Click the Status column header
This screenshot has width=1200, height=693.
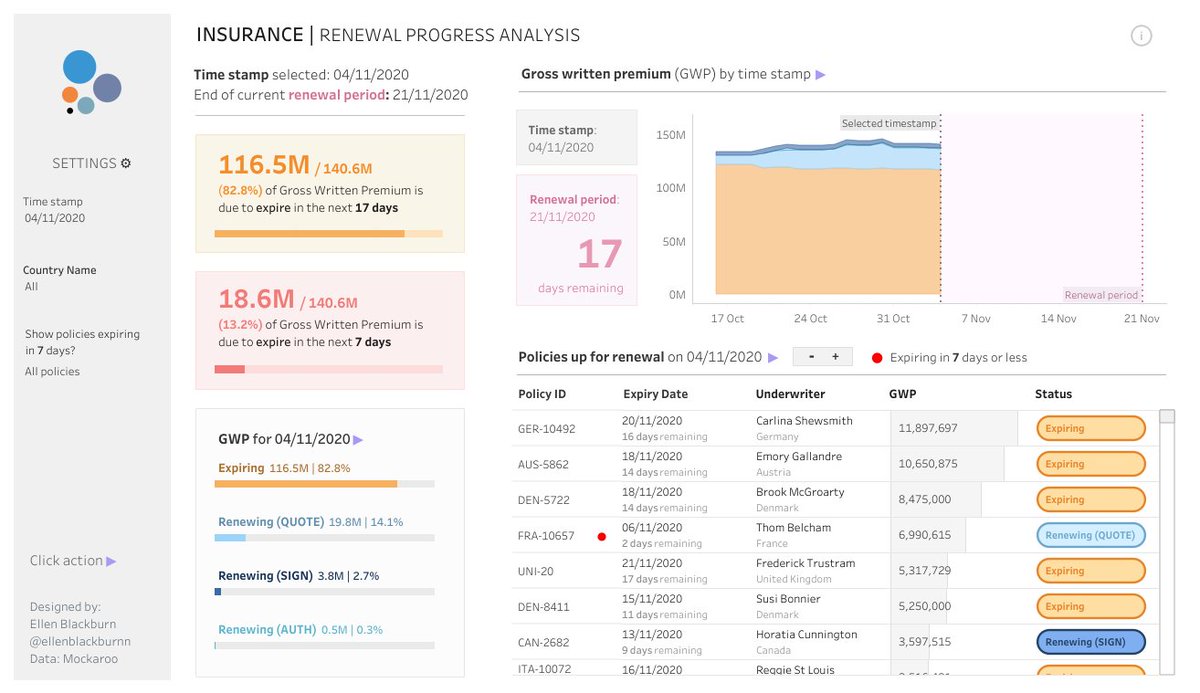[x=1053, y=394]
